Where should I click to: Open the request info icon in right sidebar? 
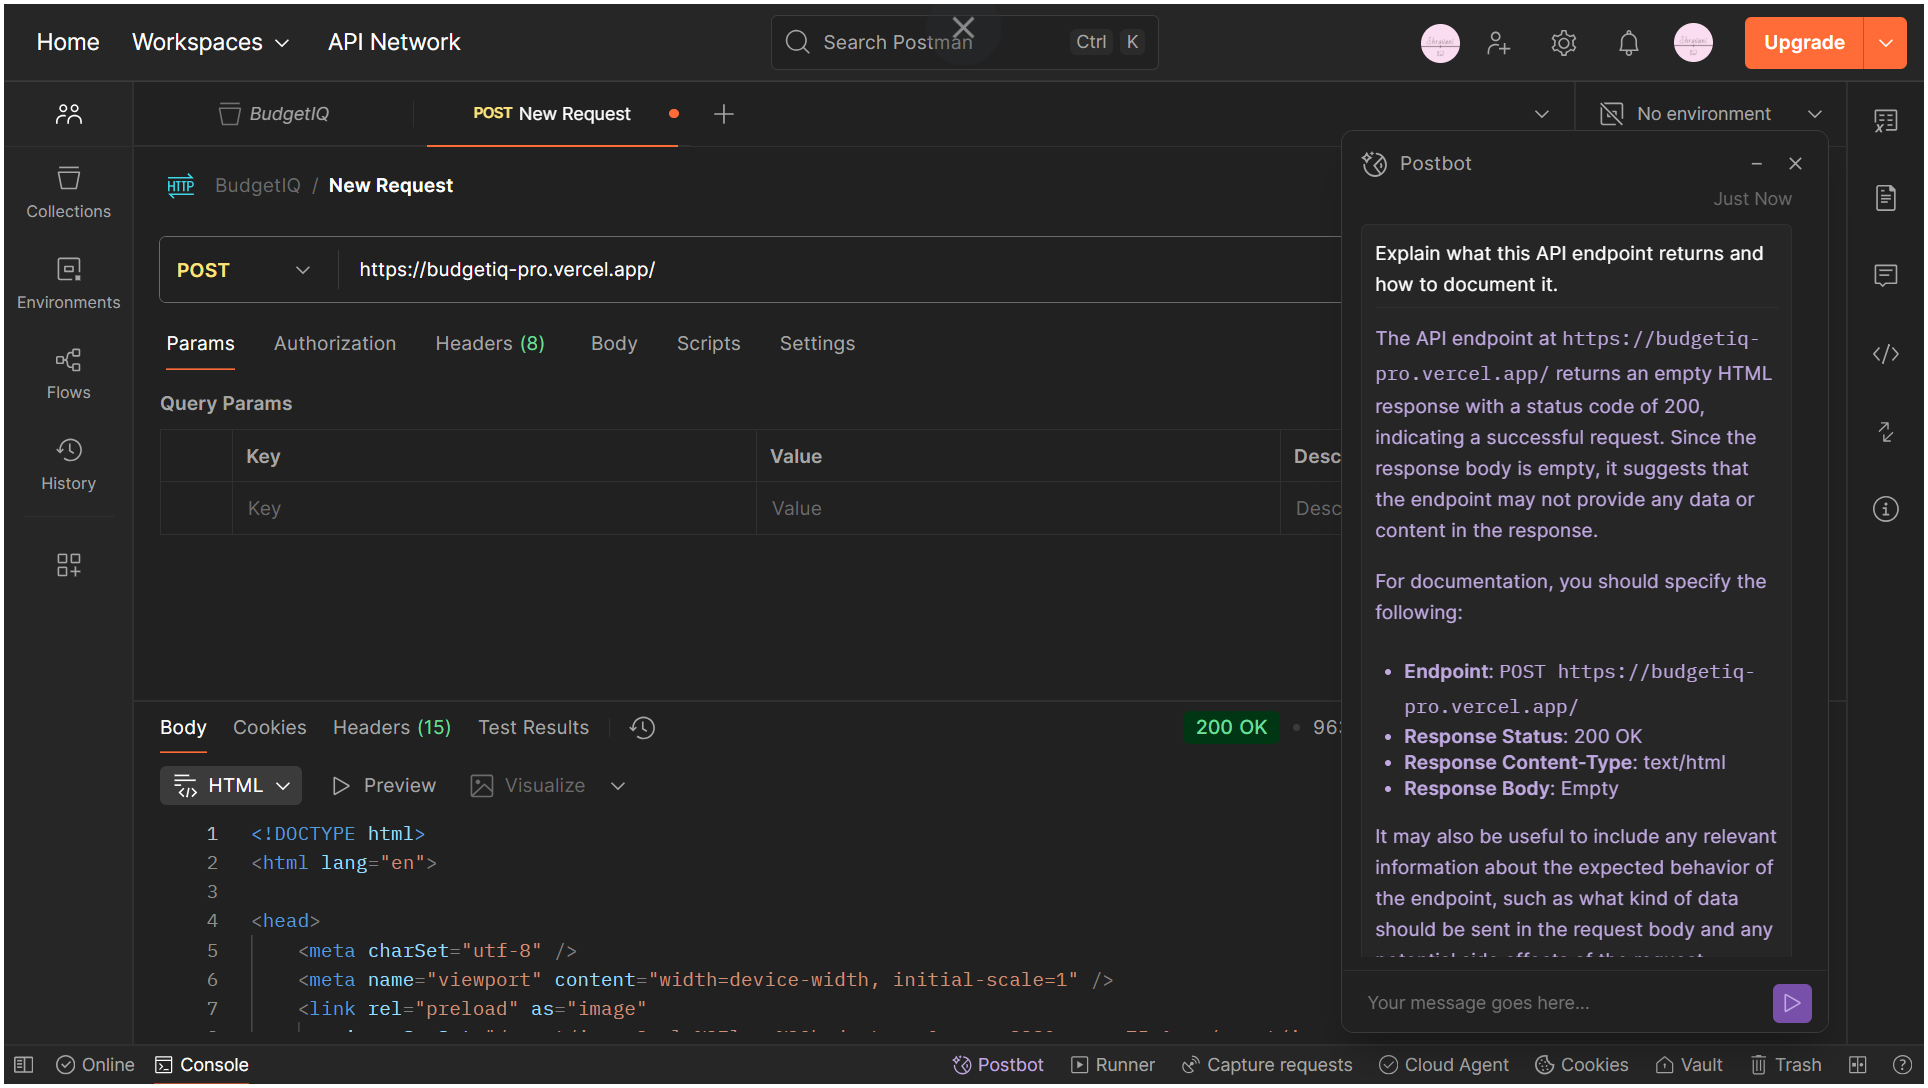(x=1885, y=509)
